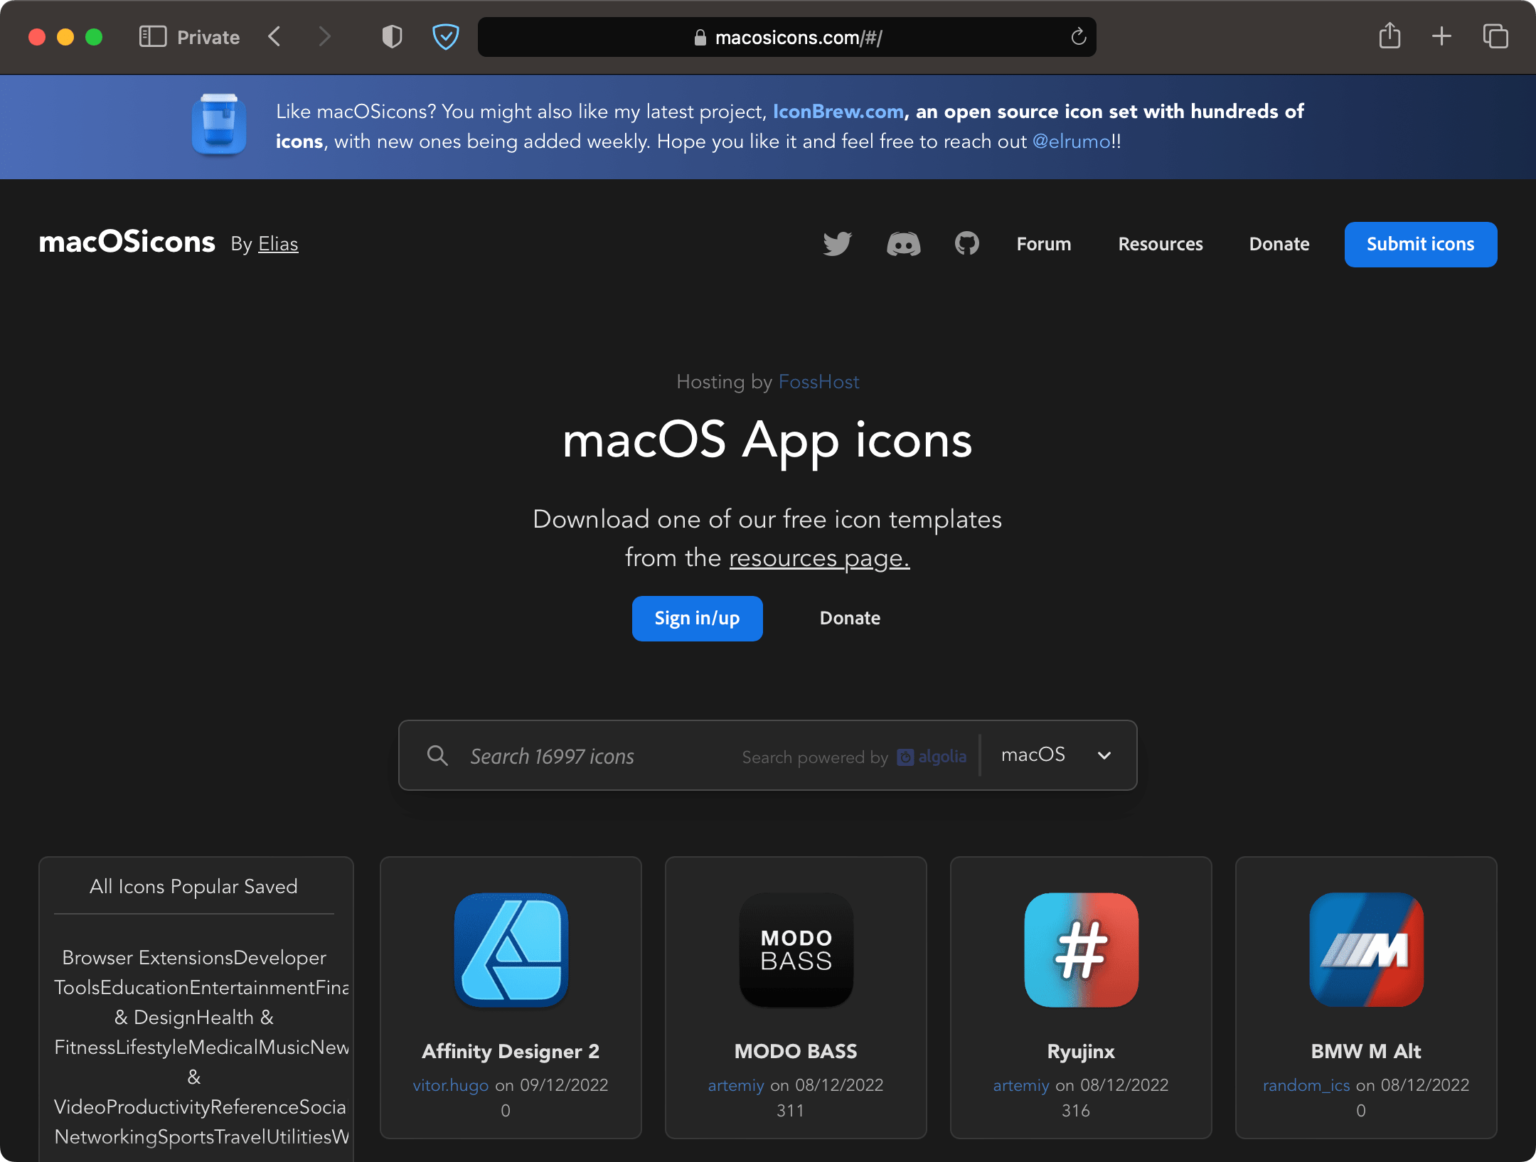1536x1162 pixels.
Task: Open a new tab with the plus icon
Action: (x=1441, y=37)
